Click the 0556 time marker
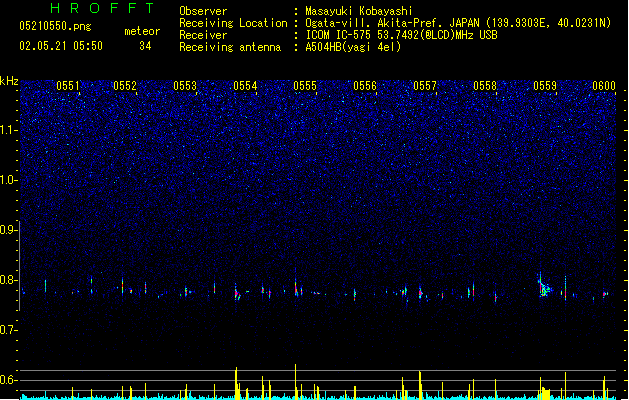The height and width of the screenshot is (400, 629). 365,86
